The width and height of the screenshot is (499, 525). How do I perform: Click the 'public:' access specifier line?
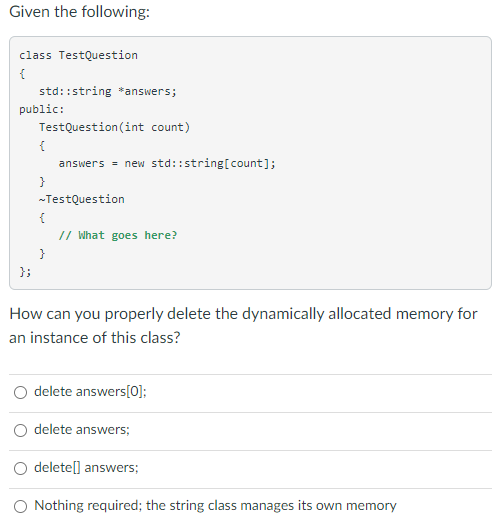coord(42,109)
